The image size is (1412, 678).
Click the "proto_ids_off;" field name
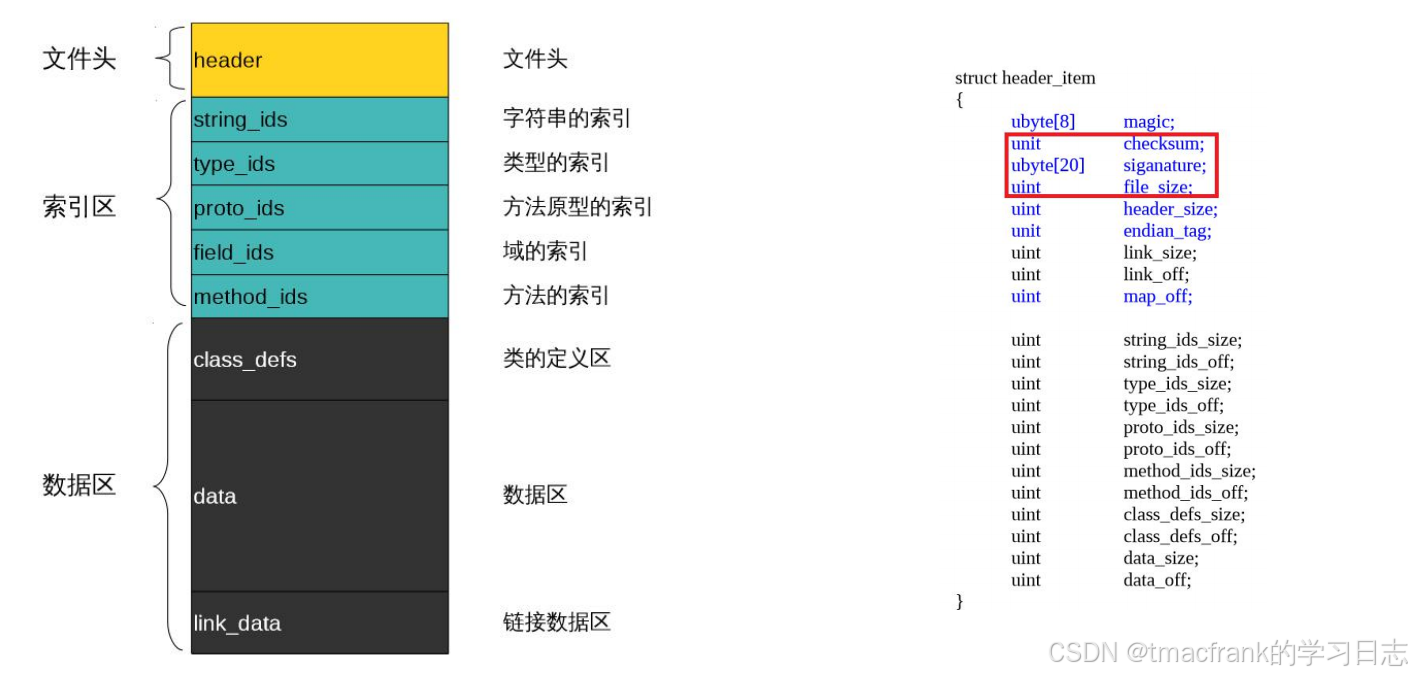tap(1178, 450)
